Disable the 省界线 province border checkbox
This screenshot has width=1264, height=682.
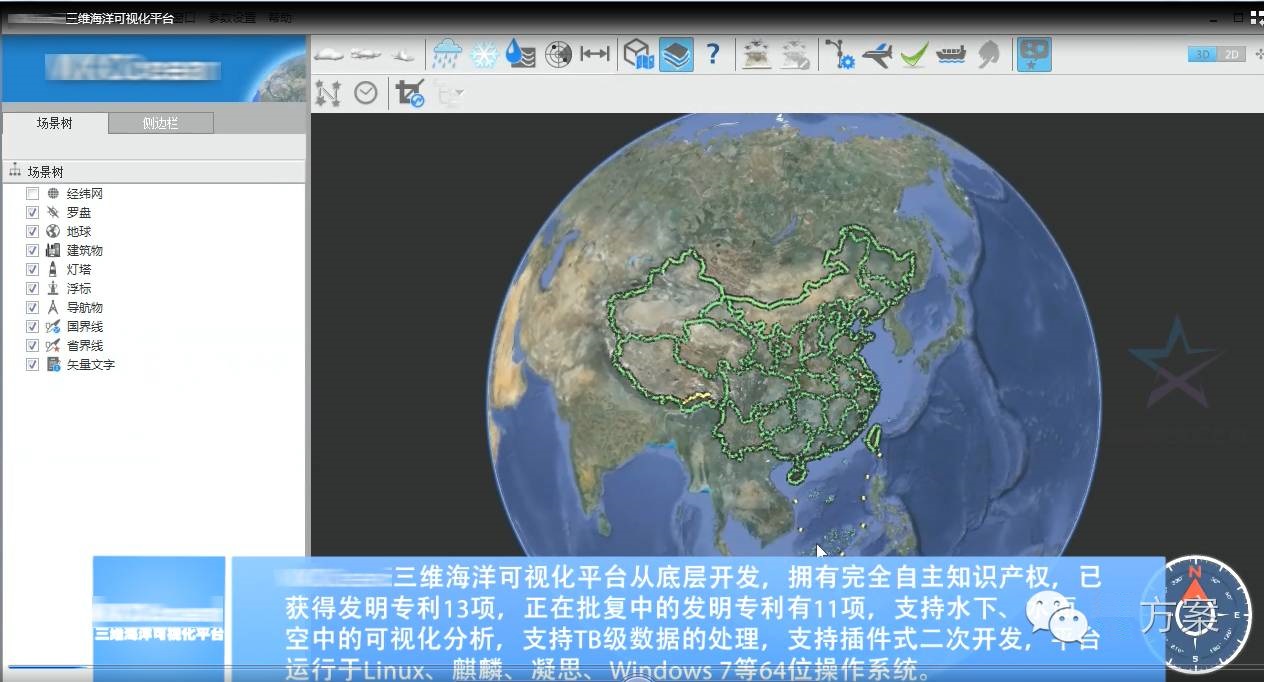tap(33, 346)
